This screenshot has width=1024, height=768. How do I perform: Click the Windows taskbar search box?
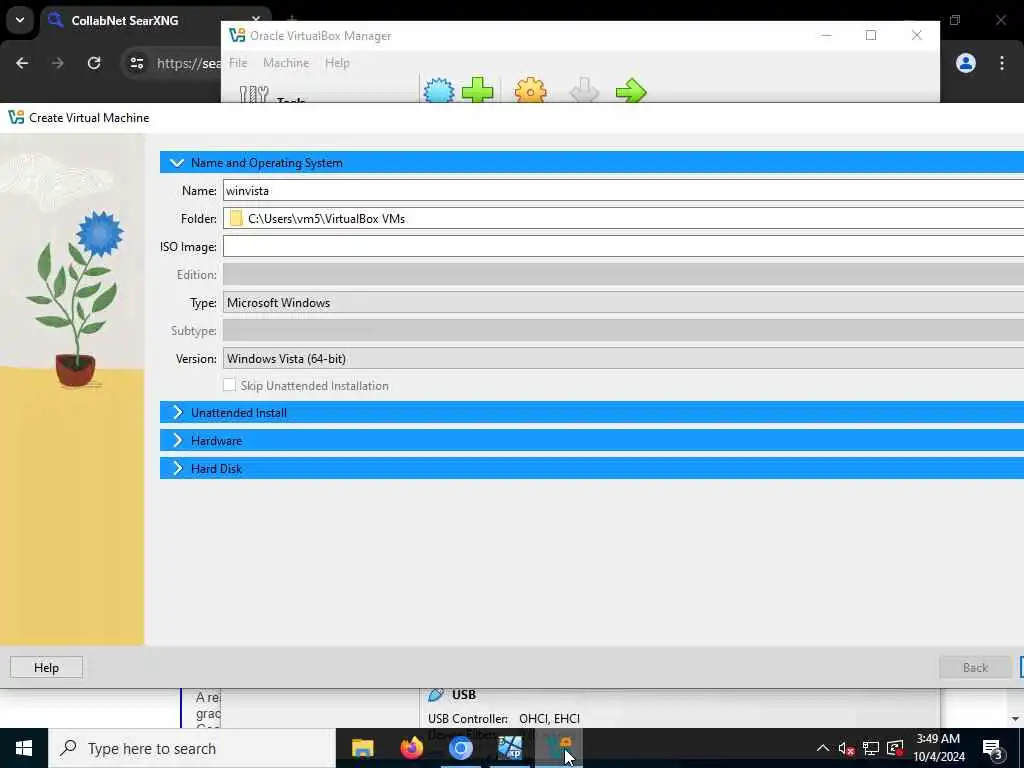coord(192,748)
